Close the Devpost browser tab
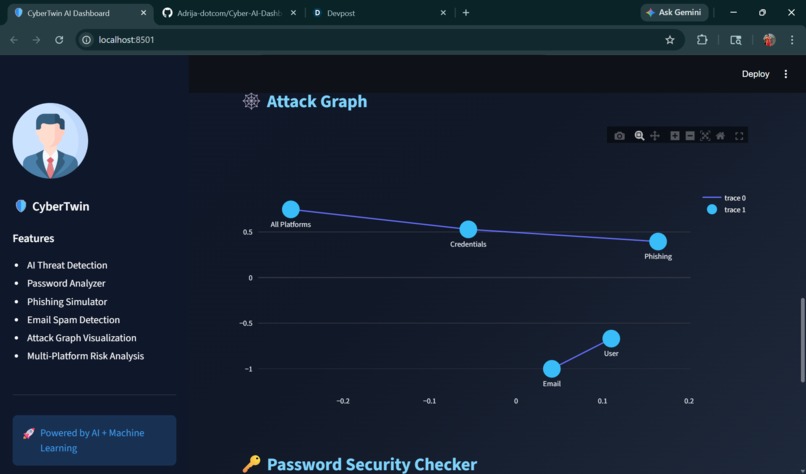This screenshot has height=474, width=806. [443, 13]
